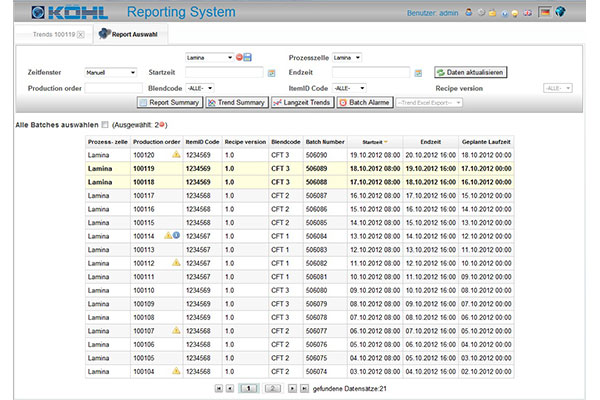Click warning icon on order 100107
This screenshot has height=400, width=600.
click(x=176, y=329)
